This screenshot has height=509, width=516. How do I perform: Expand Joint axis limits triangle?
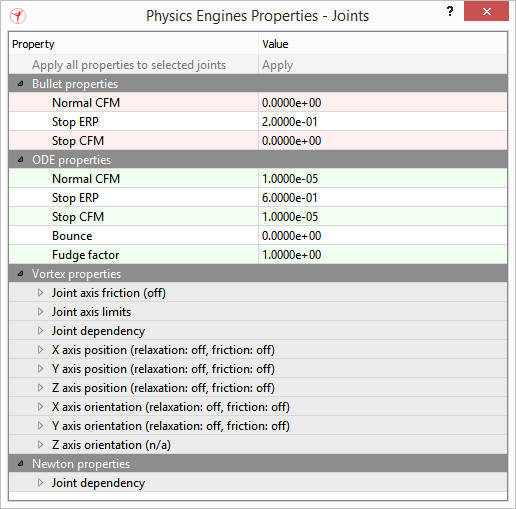coord(40,312)
